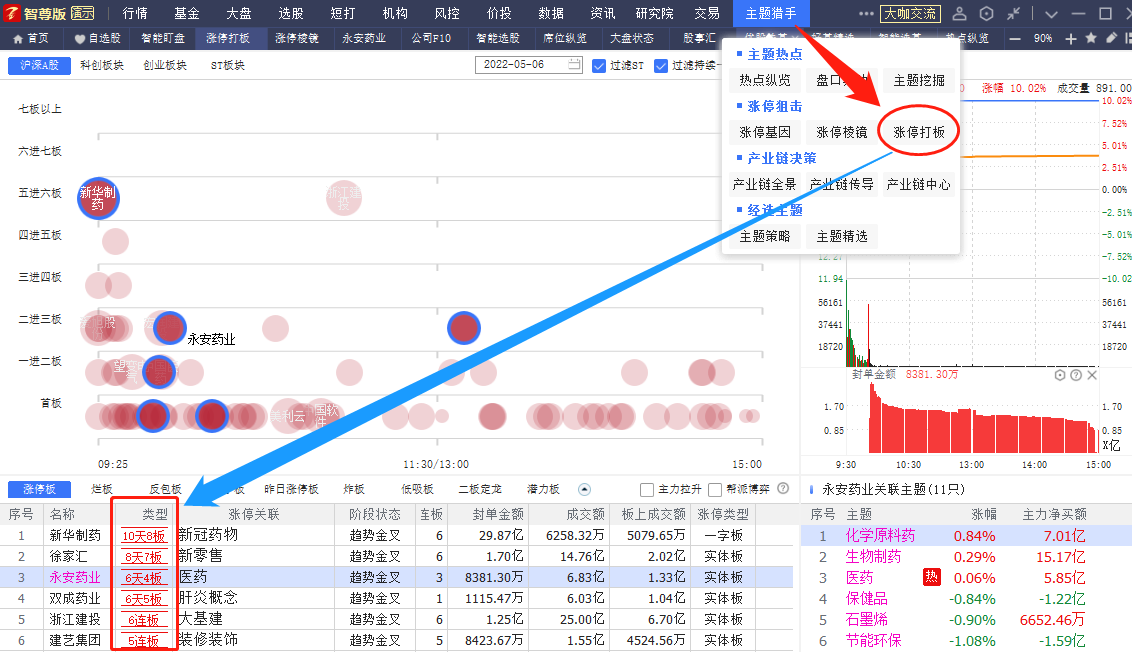Open the 公司F10 tab
Screen dimensions: 1132x652
pyautogui.click(x=431, y=38)
